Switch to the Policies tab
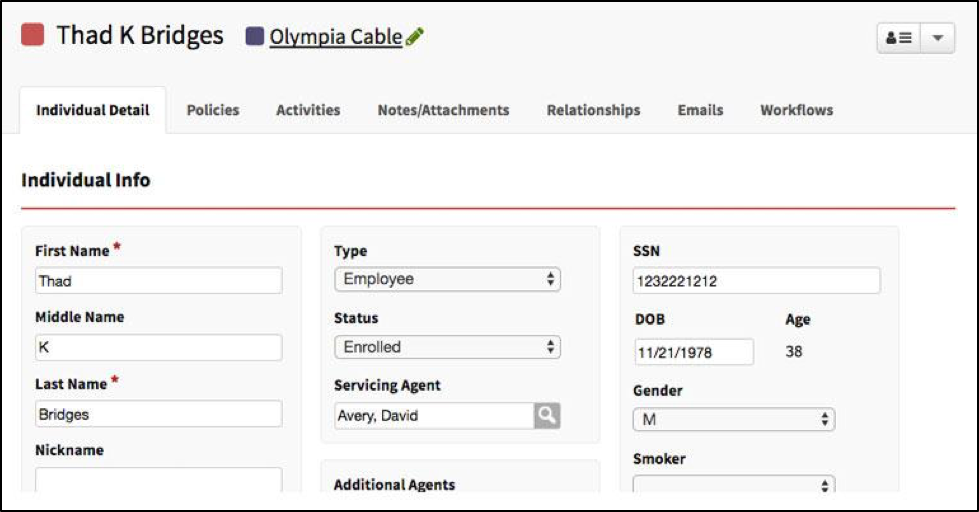979x512 pixels. tap(213, 110)
